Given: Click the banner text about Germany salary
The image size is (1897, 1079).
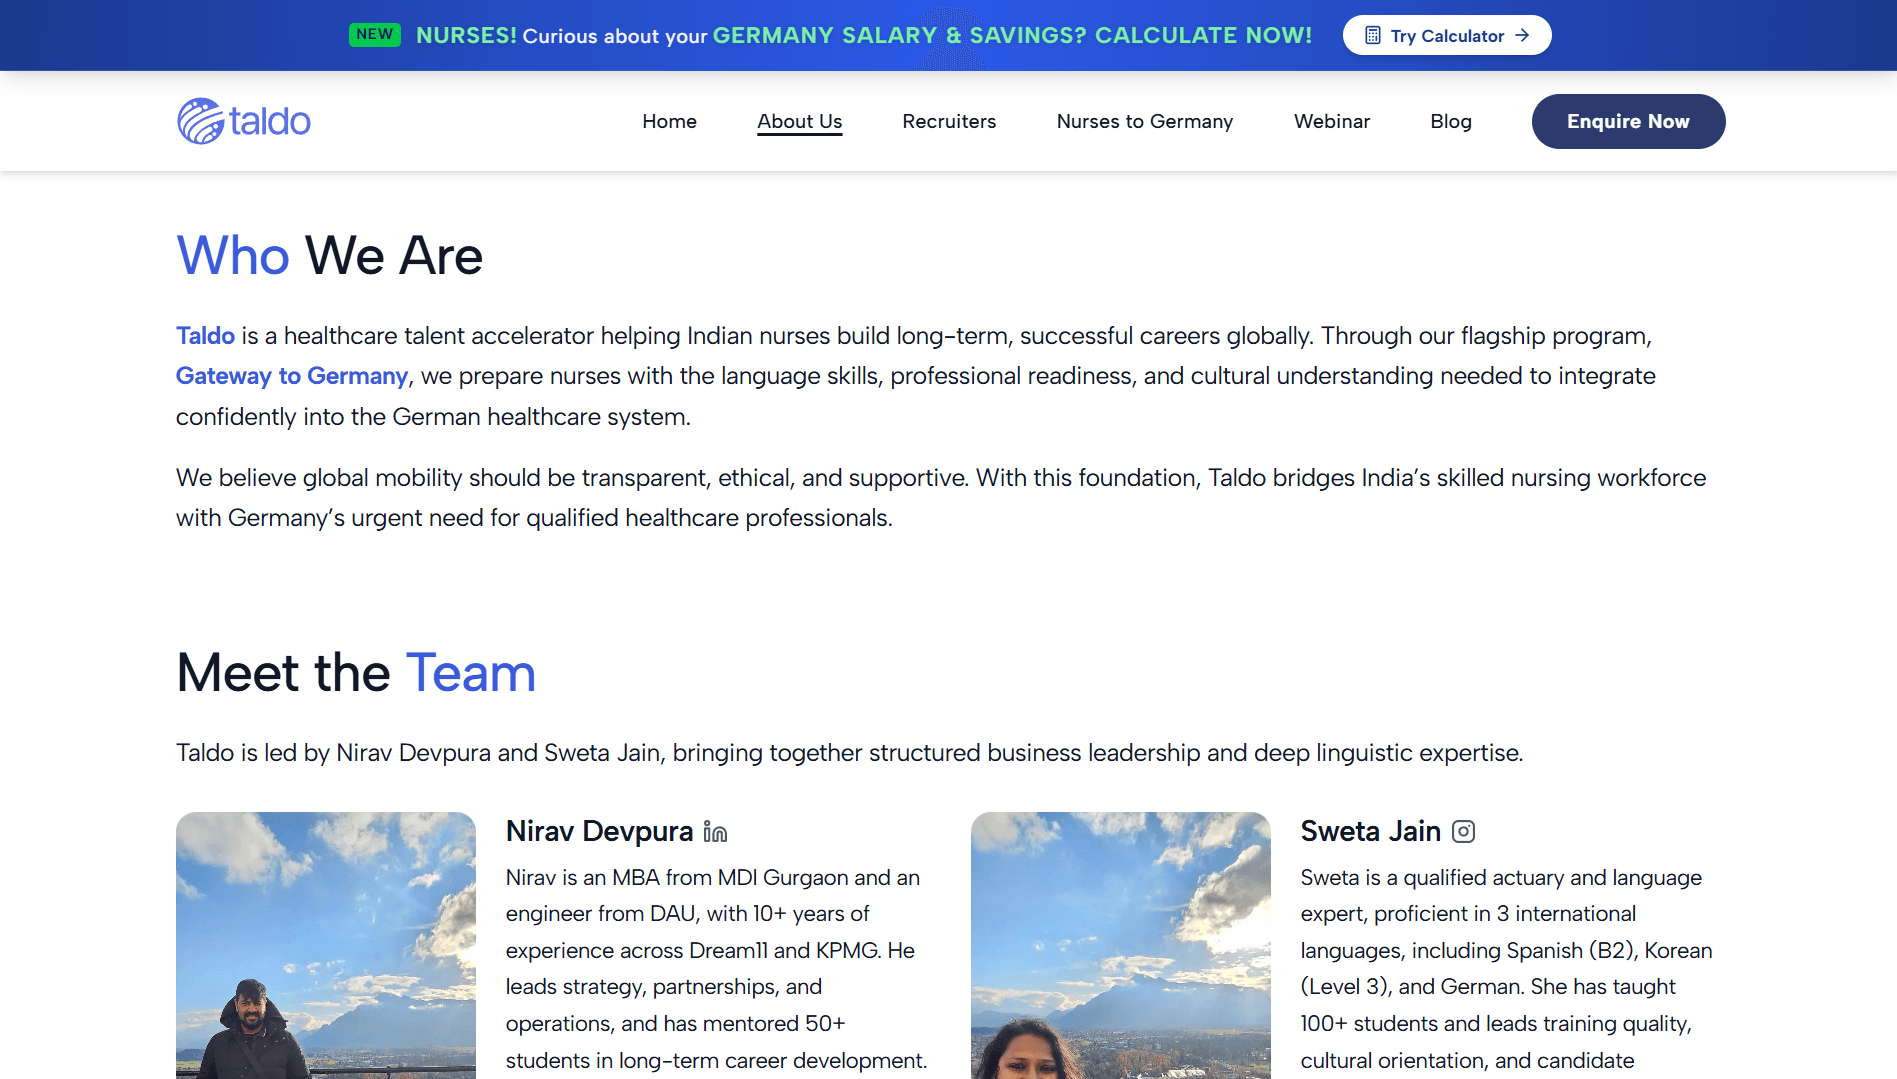Looking at the screenshot, I should click(864, 35).
